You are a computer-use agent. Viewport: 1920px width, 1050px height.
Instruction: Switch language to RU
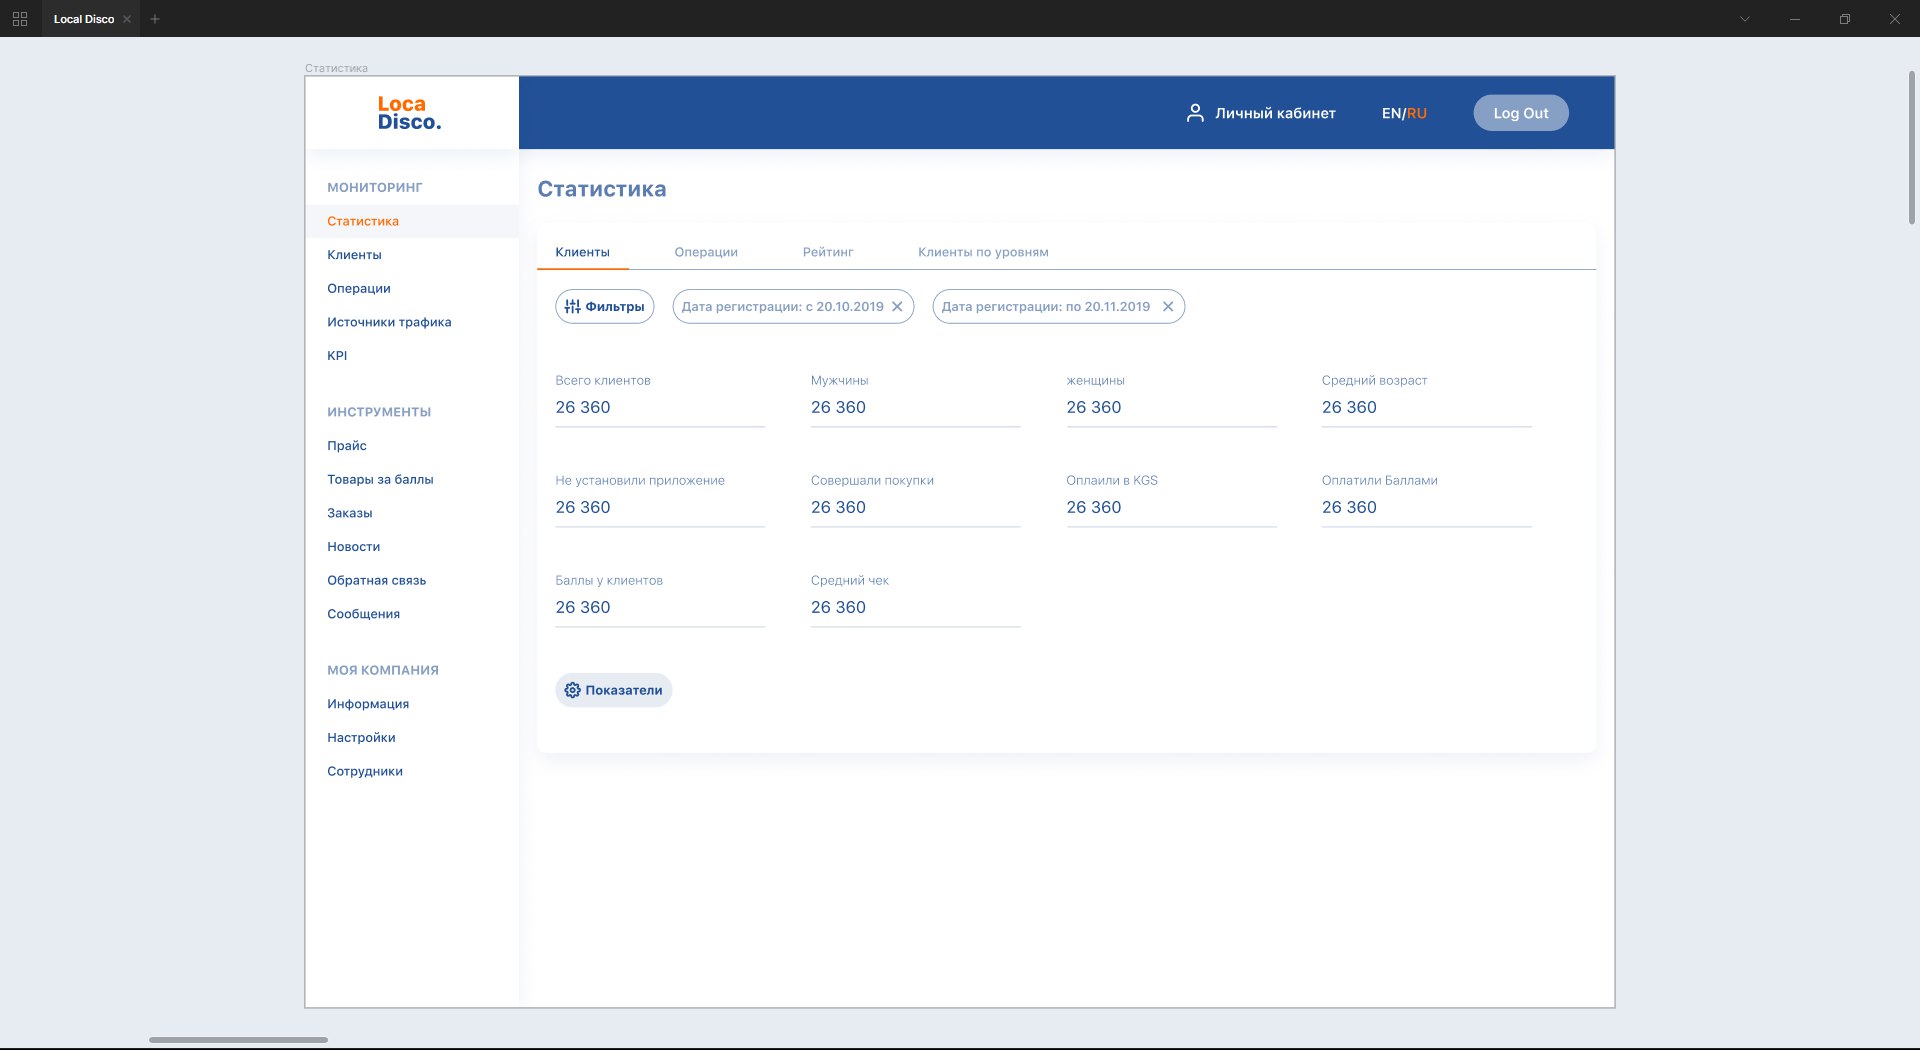pos(1417,113)
